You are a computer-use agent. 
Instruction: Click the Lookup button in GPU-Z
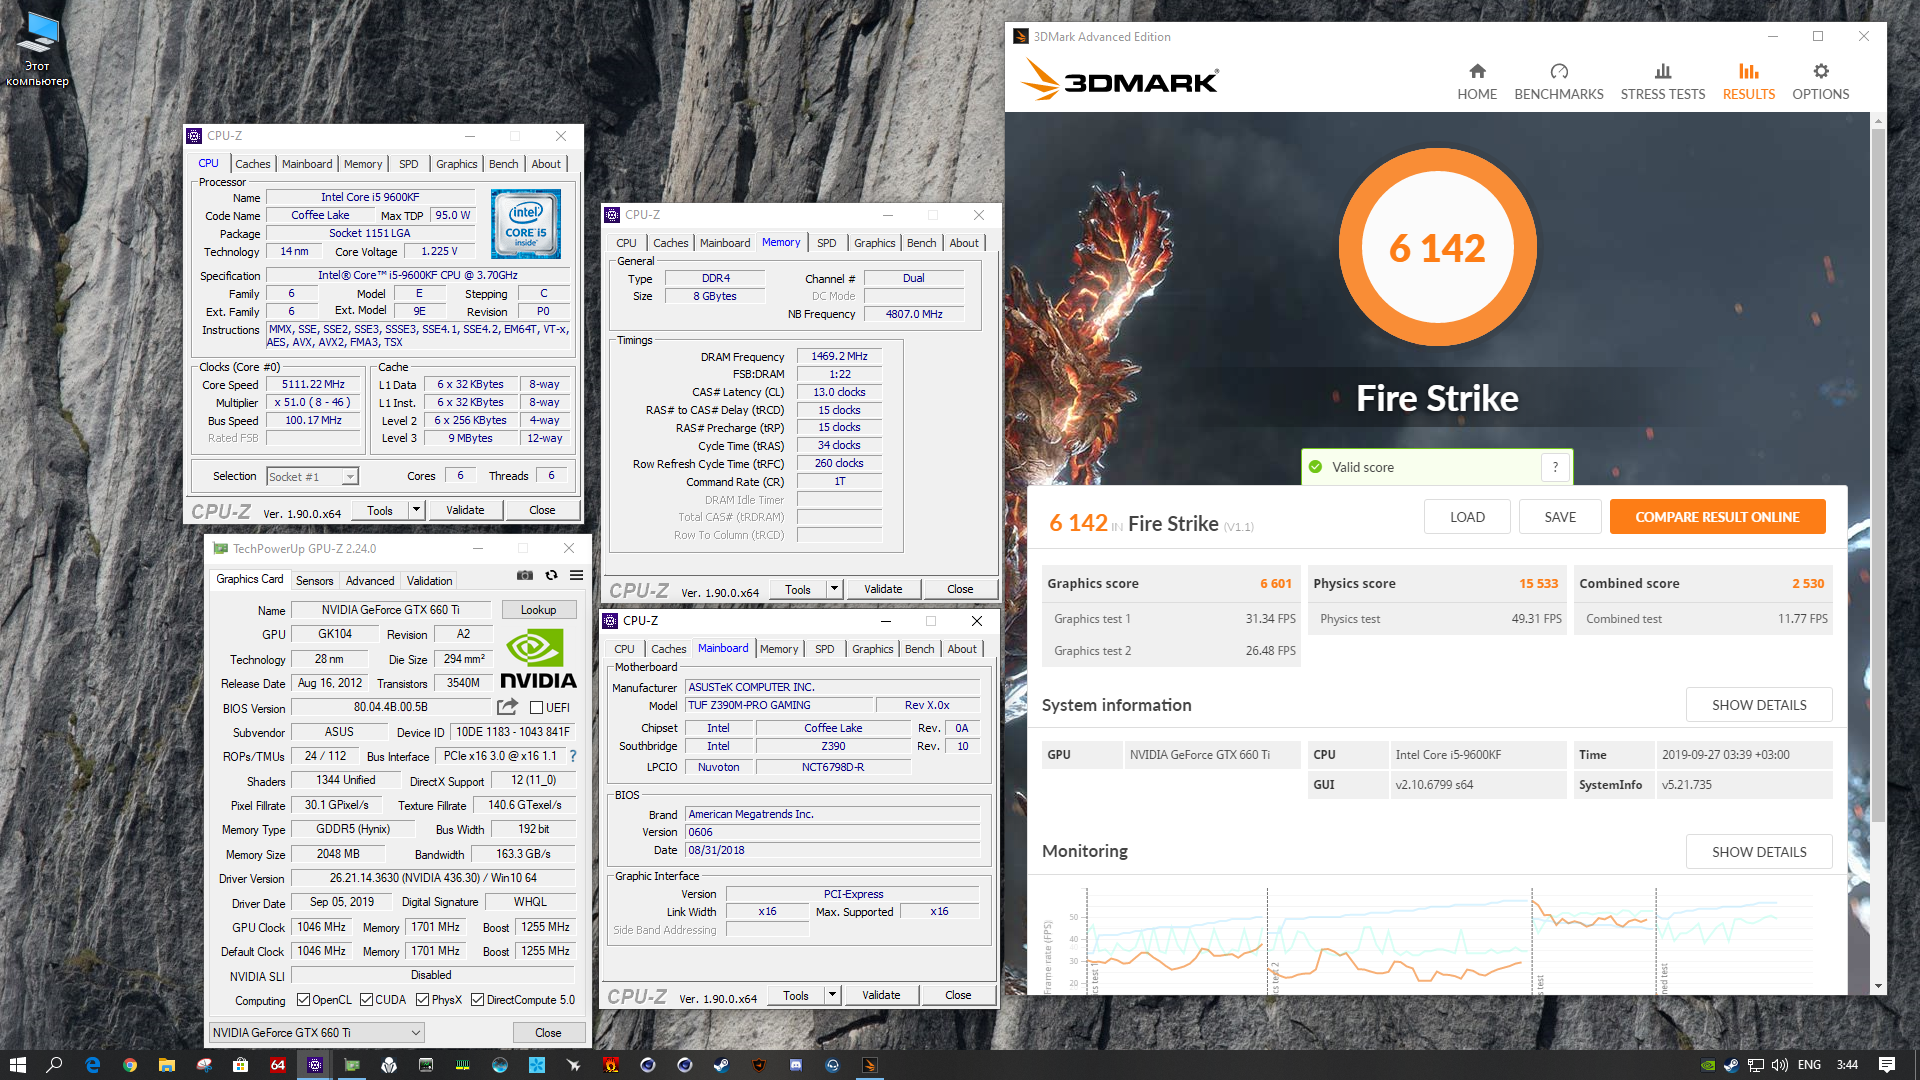(x=538, y=610)
